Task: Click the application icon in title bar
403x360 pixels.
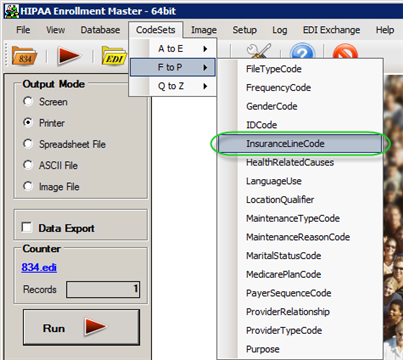Action: 11,11
